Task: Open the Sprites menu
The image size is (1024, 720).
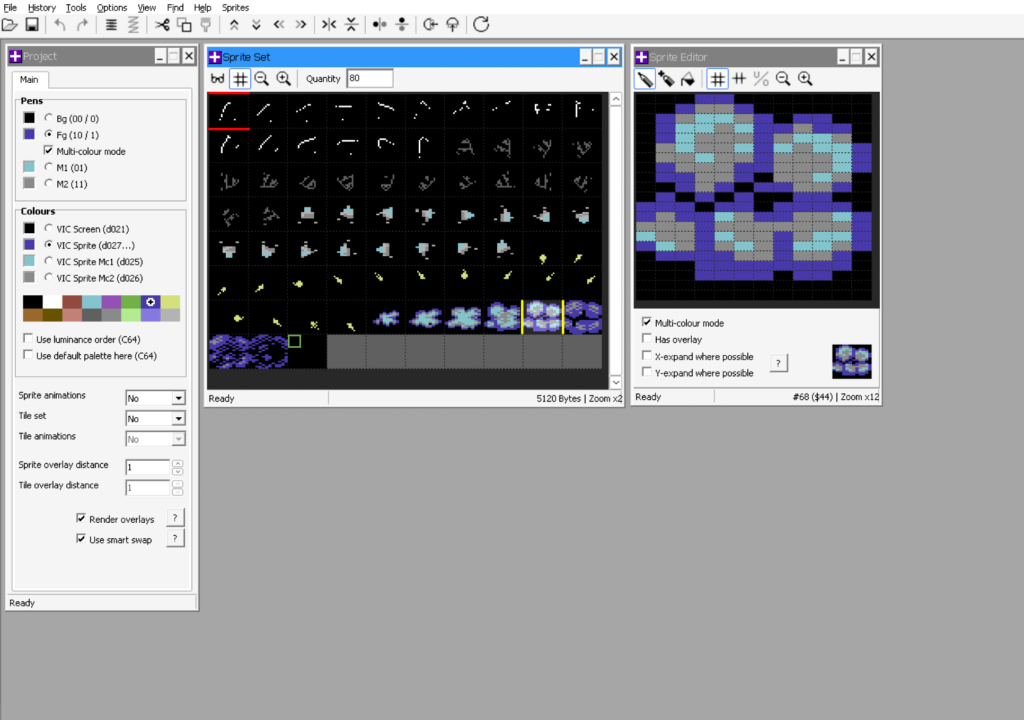Action: [x=235, y=7]
